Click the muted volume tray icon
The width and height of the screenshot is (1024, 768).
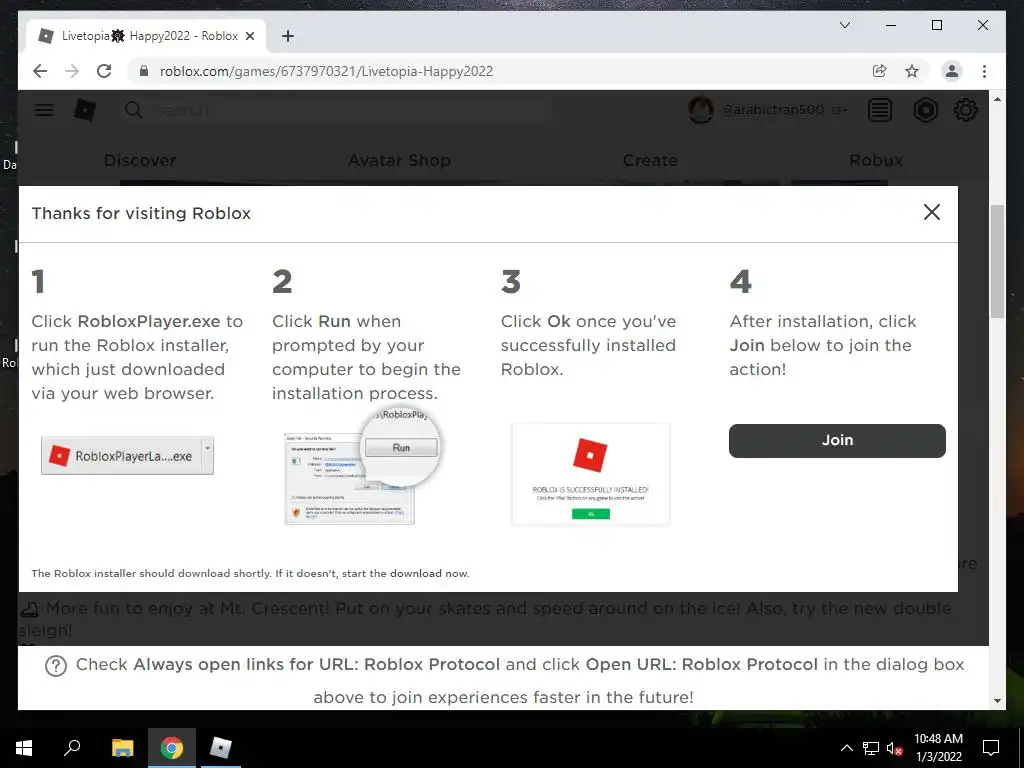coord(894,748)
